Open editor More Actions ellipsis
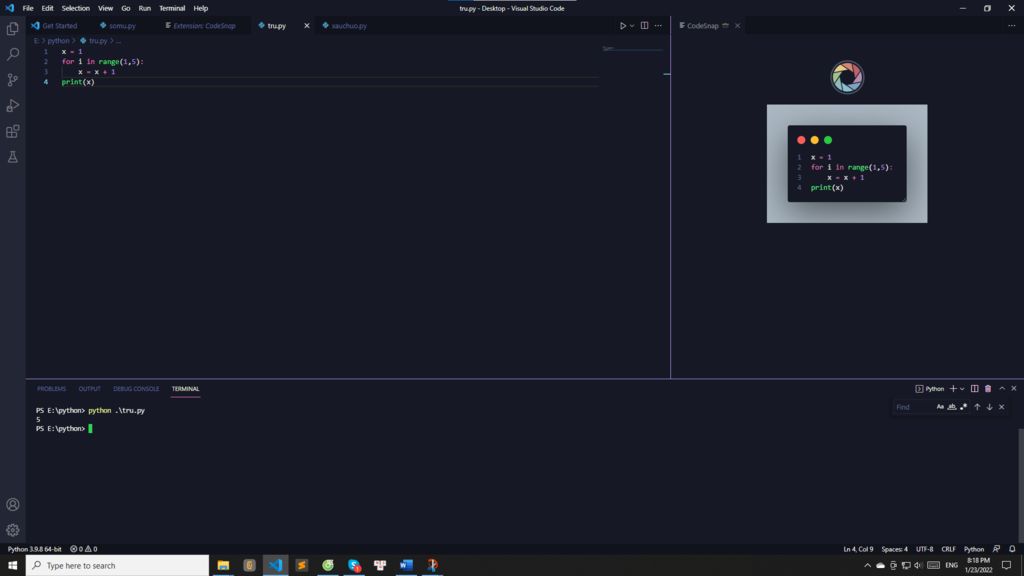The image size is (1024, 576). [658, 25]
